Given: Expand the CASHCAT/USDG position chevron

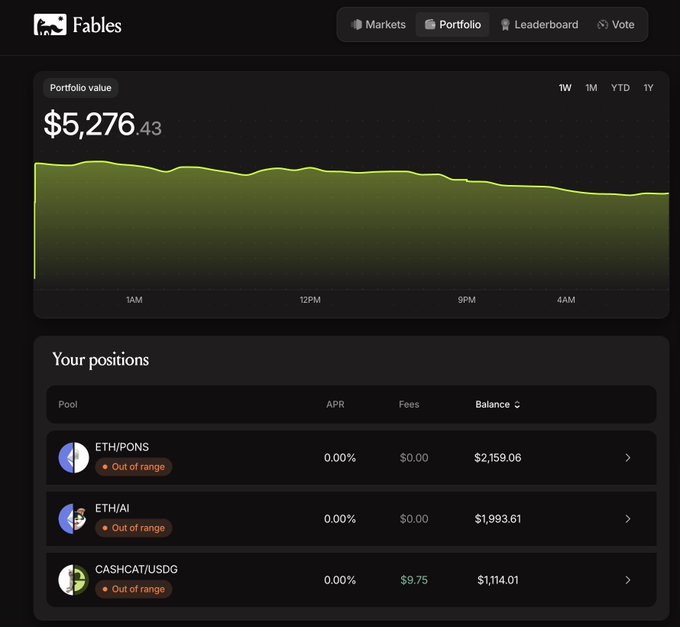Looking at the screenshot, I should [628, 580].
